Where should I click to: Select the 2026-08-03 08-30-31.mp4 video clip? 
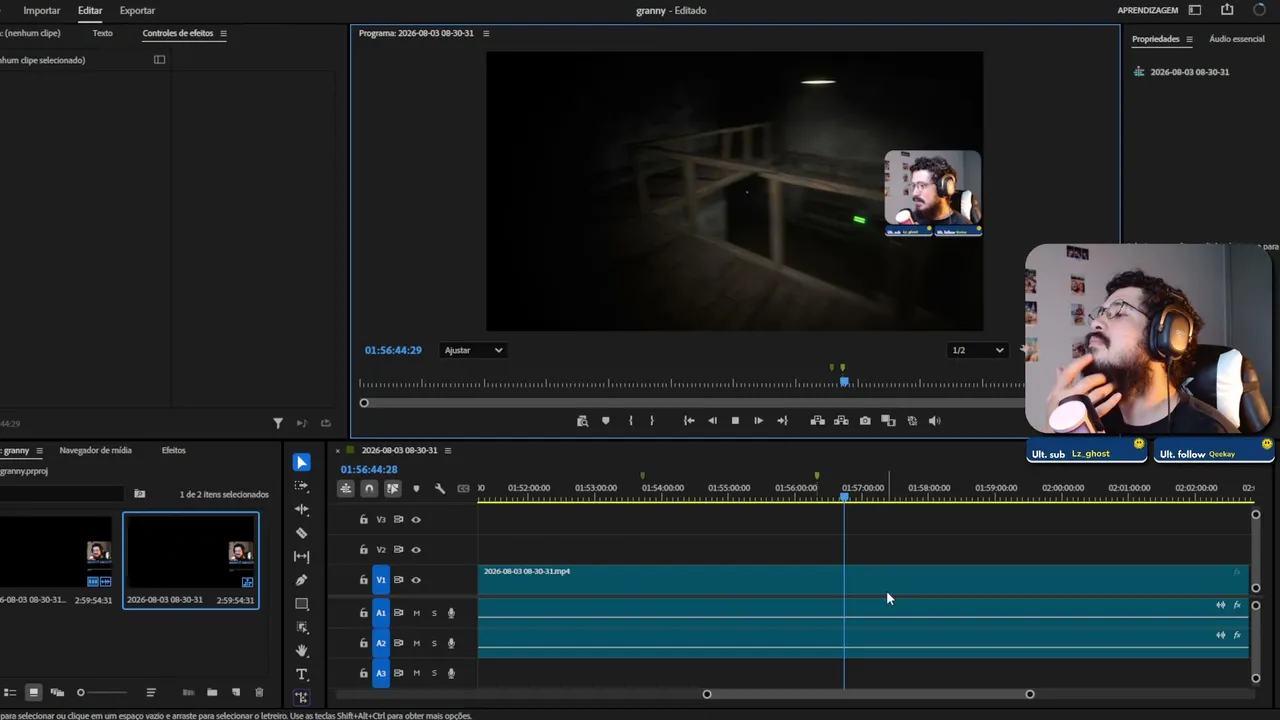[864, 580]
